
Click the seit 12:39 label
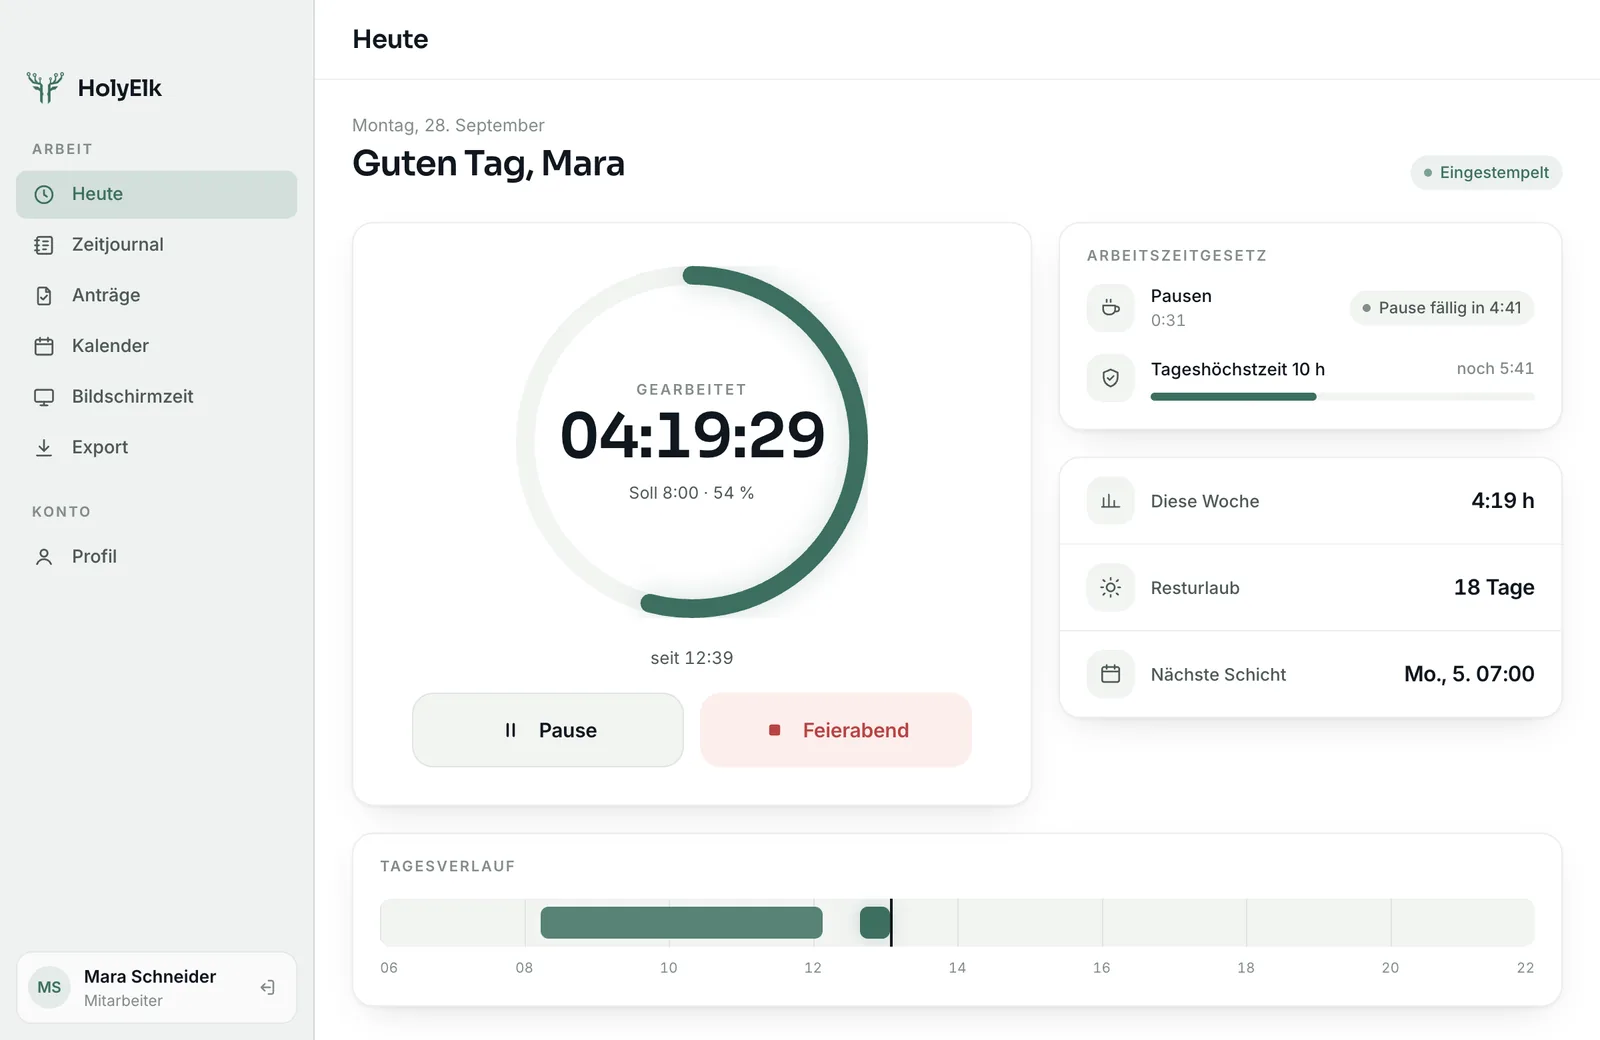[692, 658]
